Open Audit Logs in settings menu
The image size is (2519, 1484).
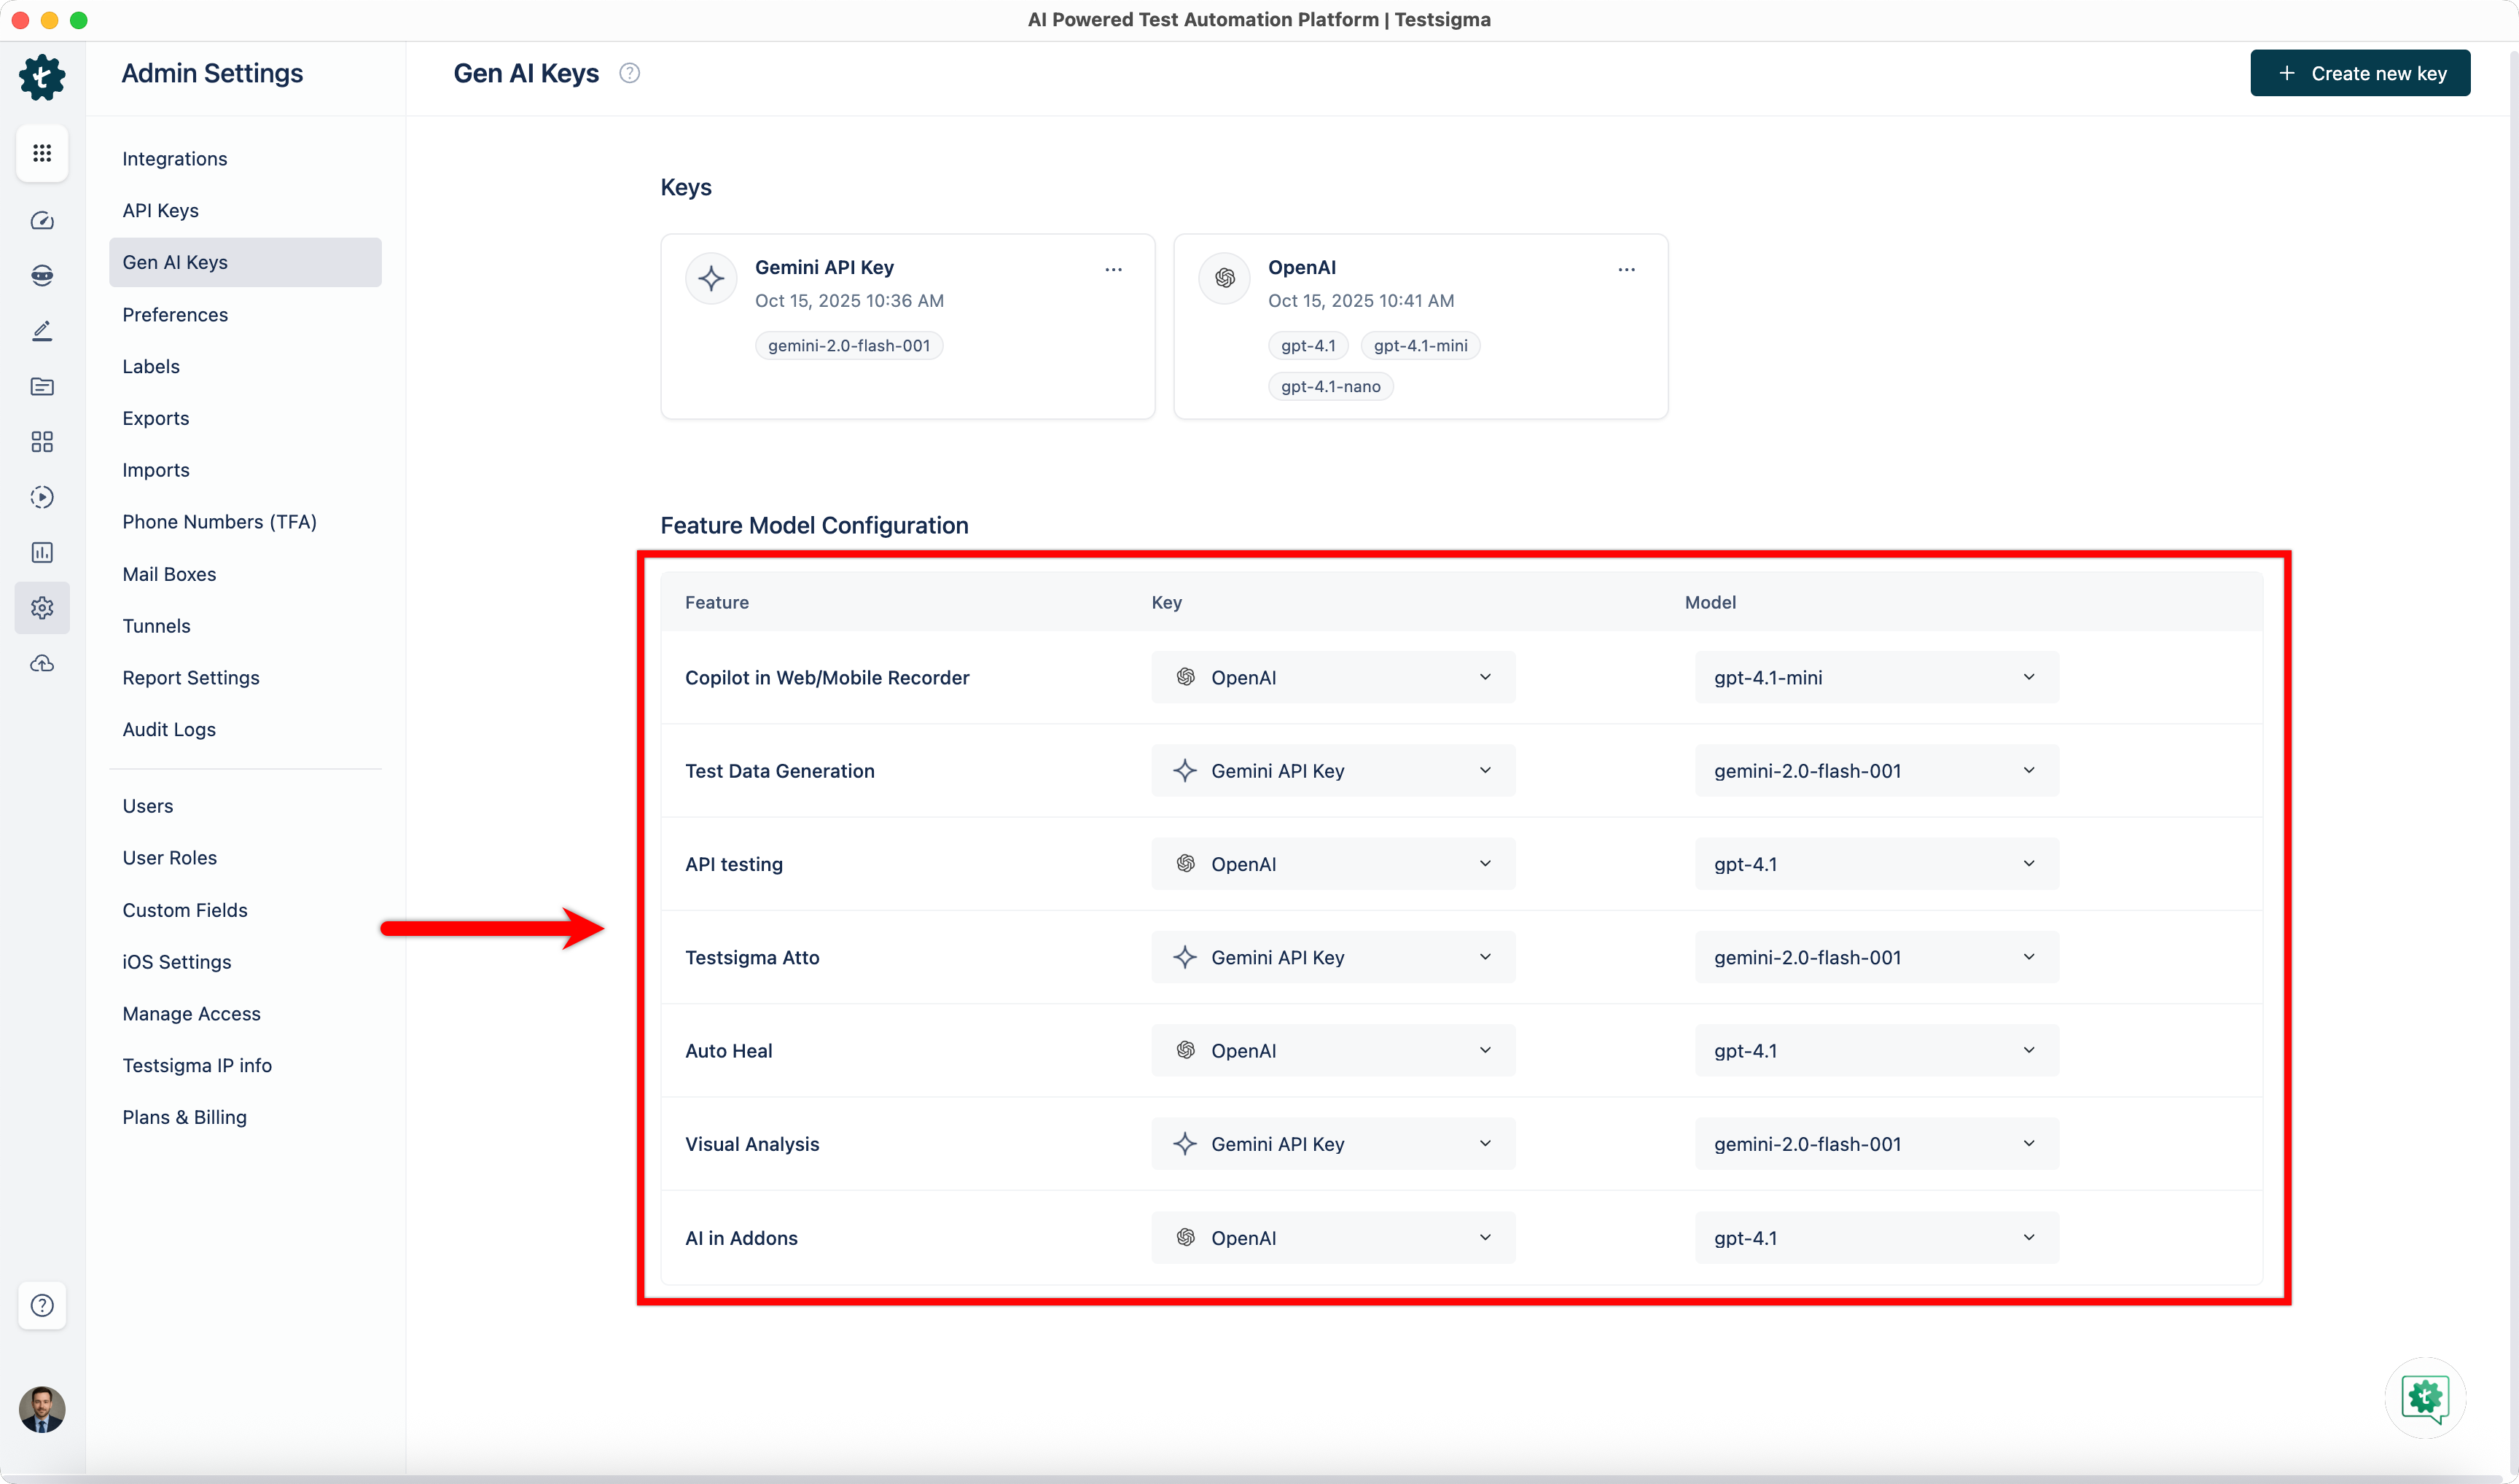click(169, 729)
